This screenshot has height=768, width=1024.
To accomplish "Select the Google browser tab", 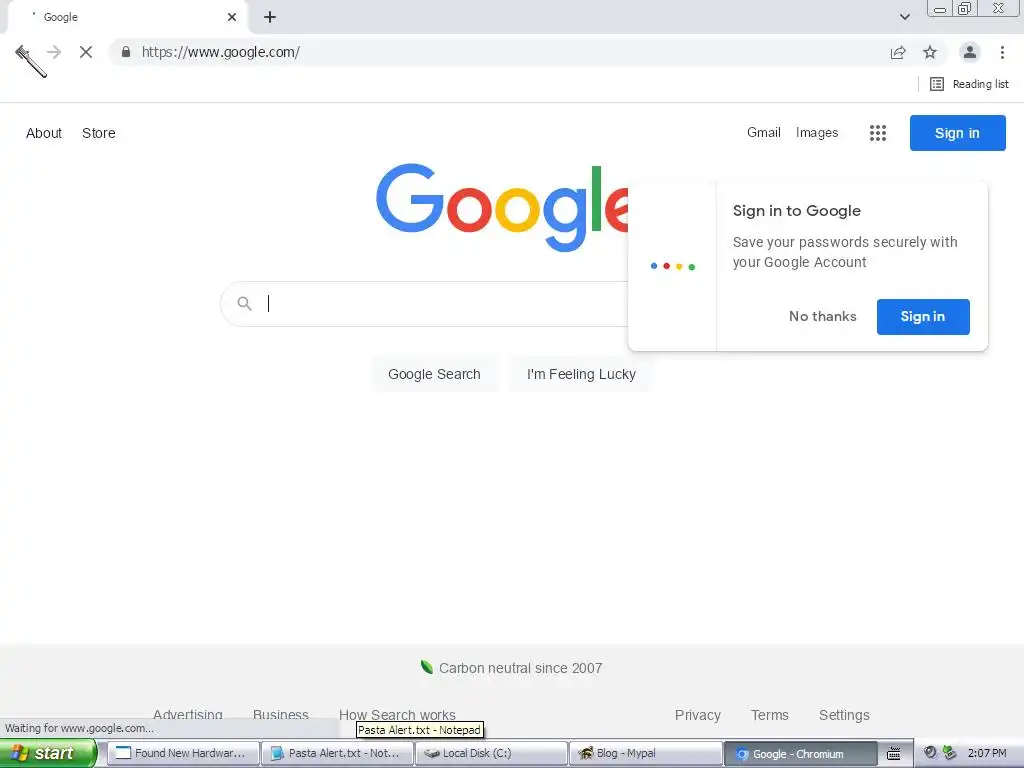I will click(x=127, y=17).
